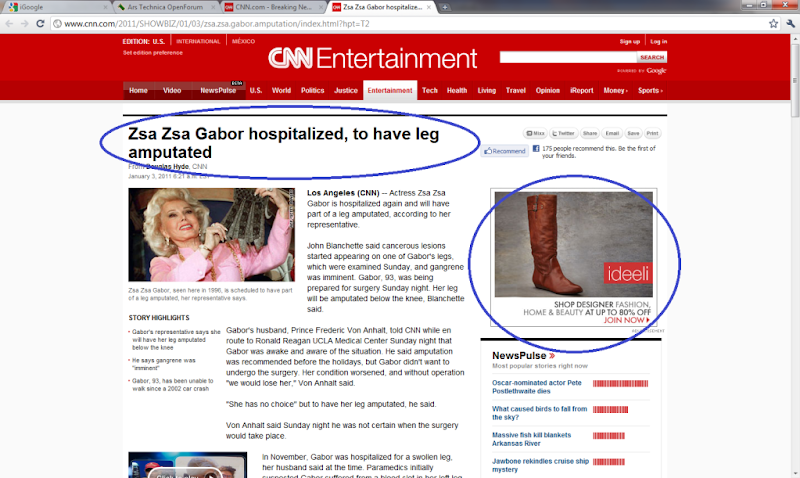Click the Print article button
This screenshot has width=800, height=478.
[653, 133]
